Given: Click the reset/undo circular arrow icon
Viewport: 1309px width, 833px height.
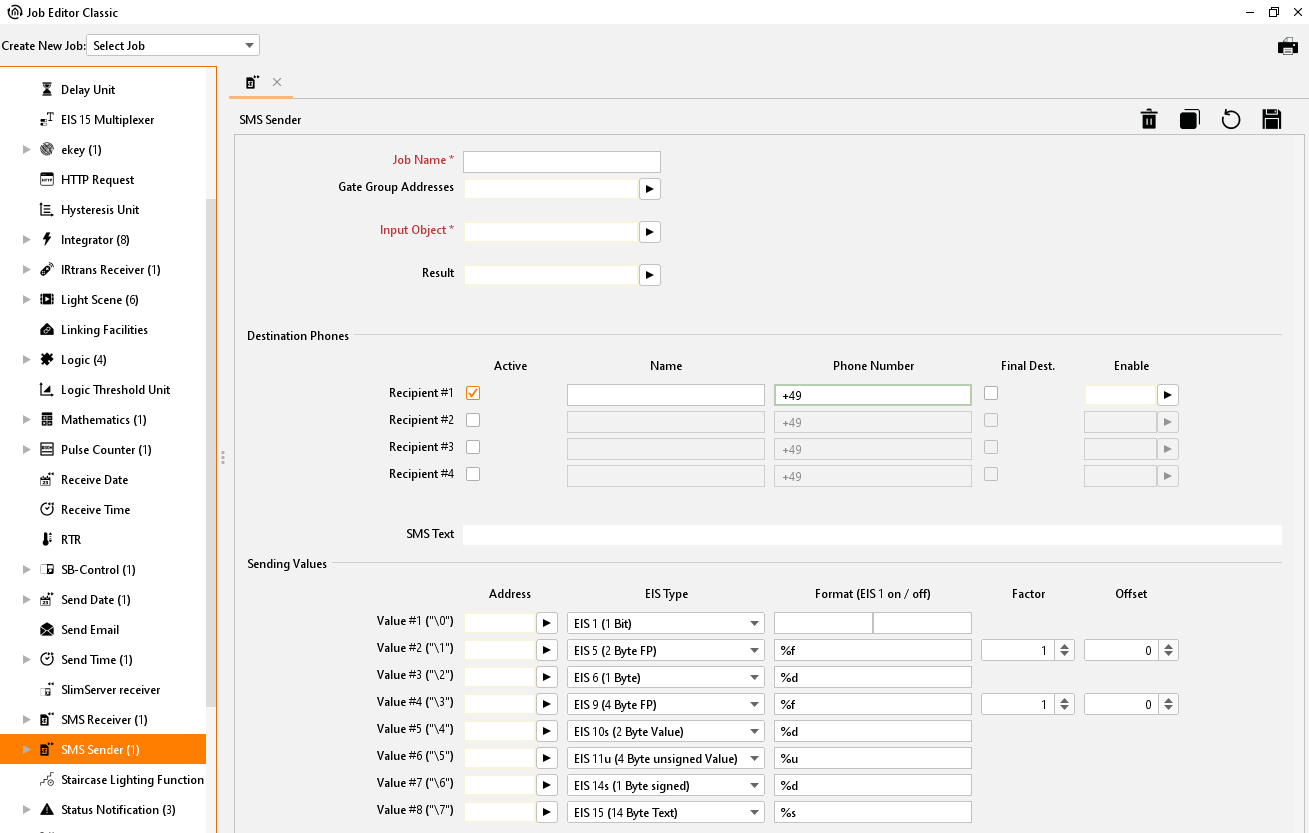Looking at the screenshot, I should (x=1231, y=120).
